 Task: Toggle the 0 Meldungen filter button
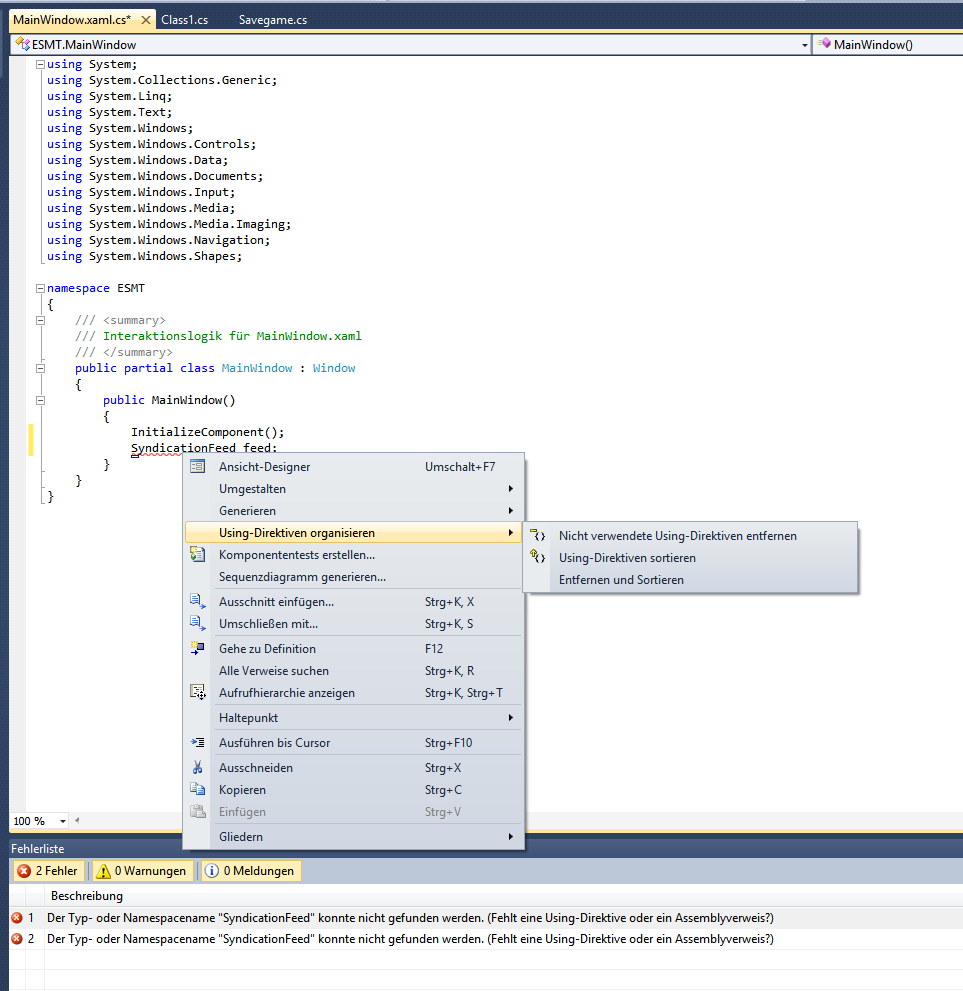click(251, 871)
